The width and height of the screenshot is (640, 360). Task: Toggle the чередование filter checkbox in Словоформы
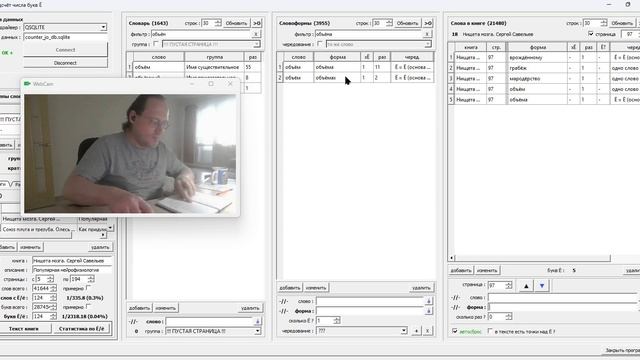coord(320,44)
